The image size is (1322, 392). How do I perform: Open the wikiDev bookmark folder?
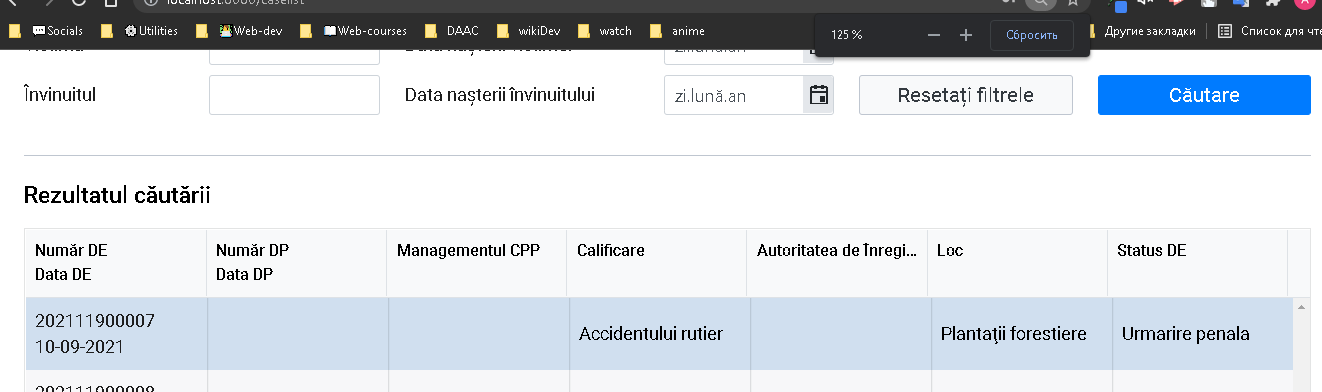pos(531,31)
